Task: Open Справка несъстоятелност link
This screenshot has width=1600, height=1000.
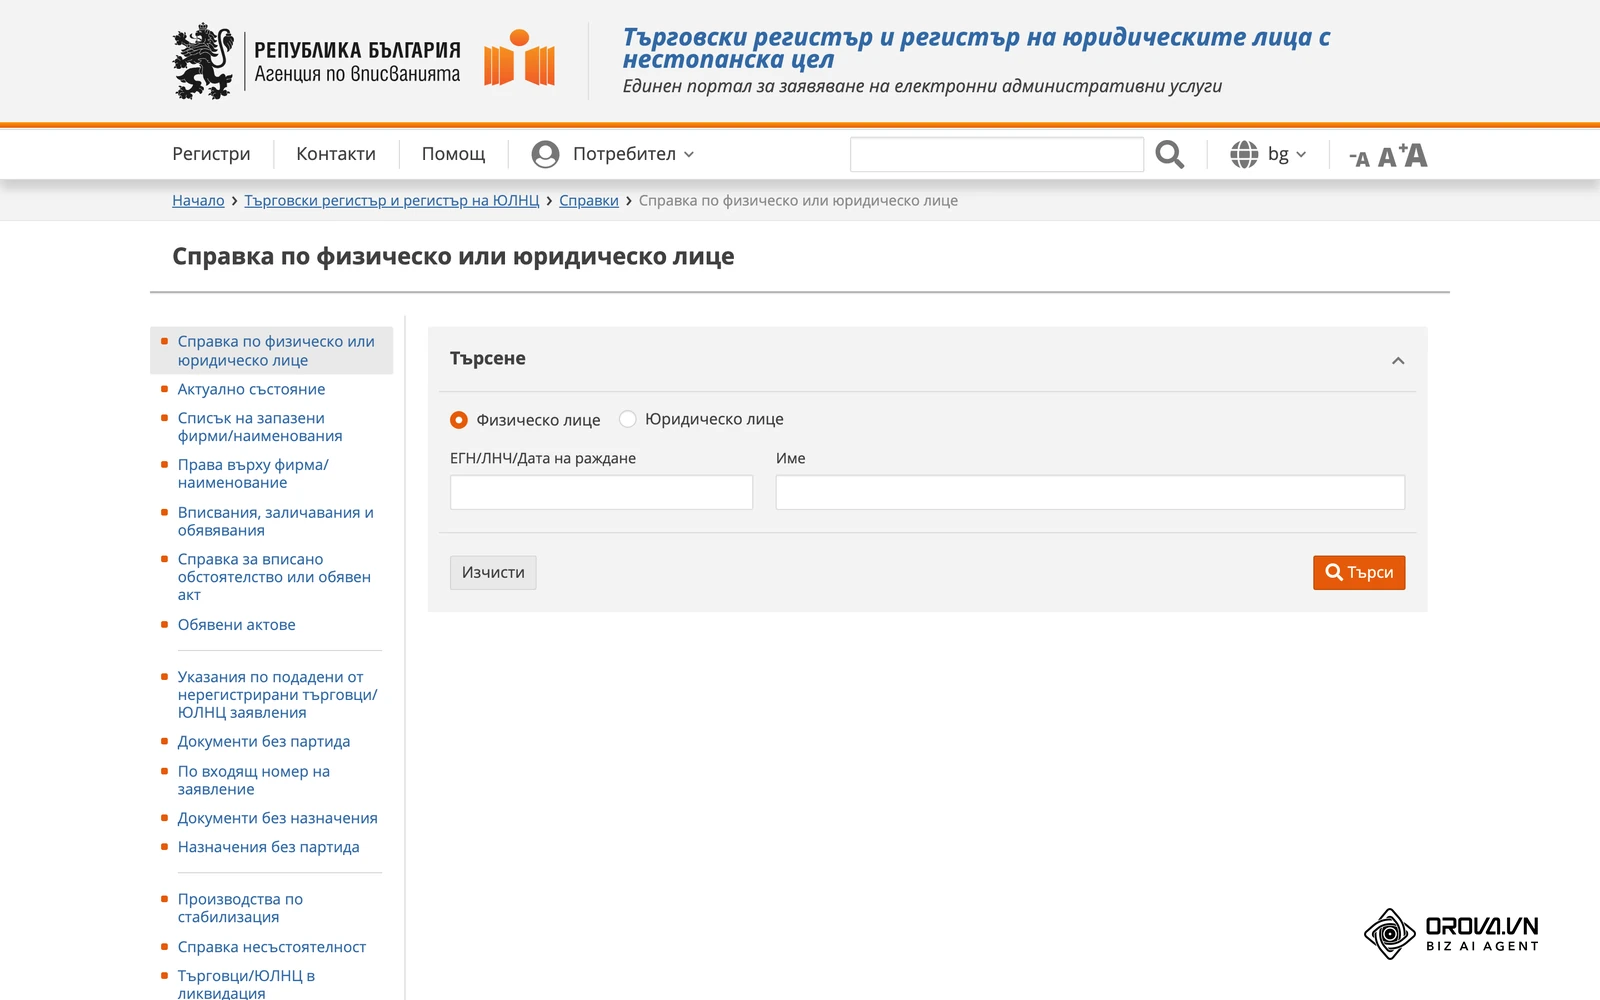Action: click(x=272, y=946)
